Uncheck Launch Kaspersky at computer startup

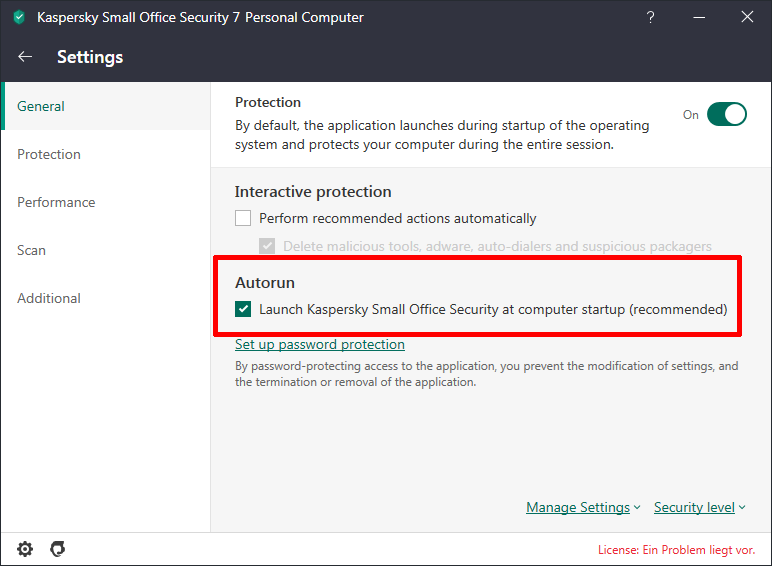pyautogui.click(x=243, y=309)
